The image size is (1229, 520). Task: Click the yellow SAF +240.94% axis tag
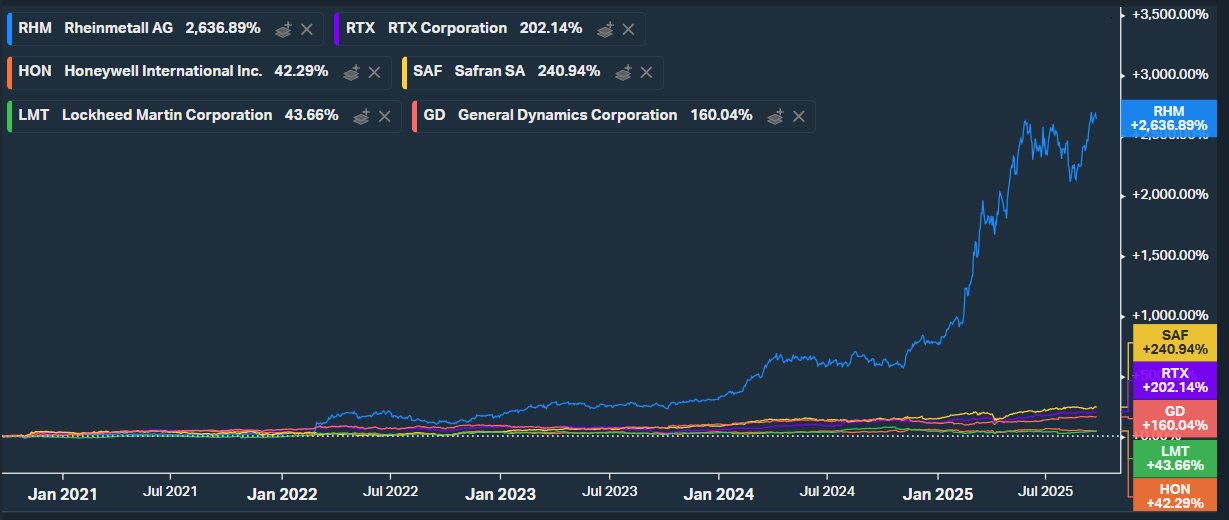(1173, 342)
